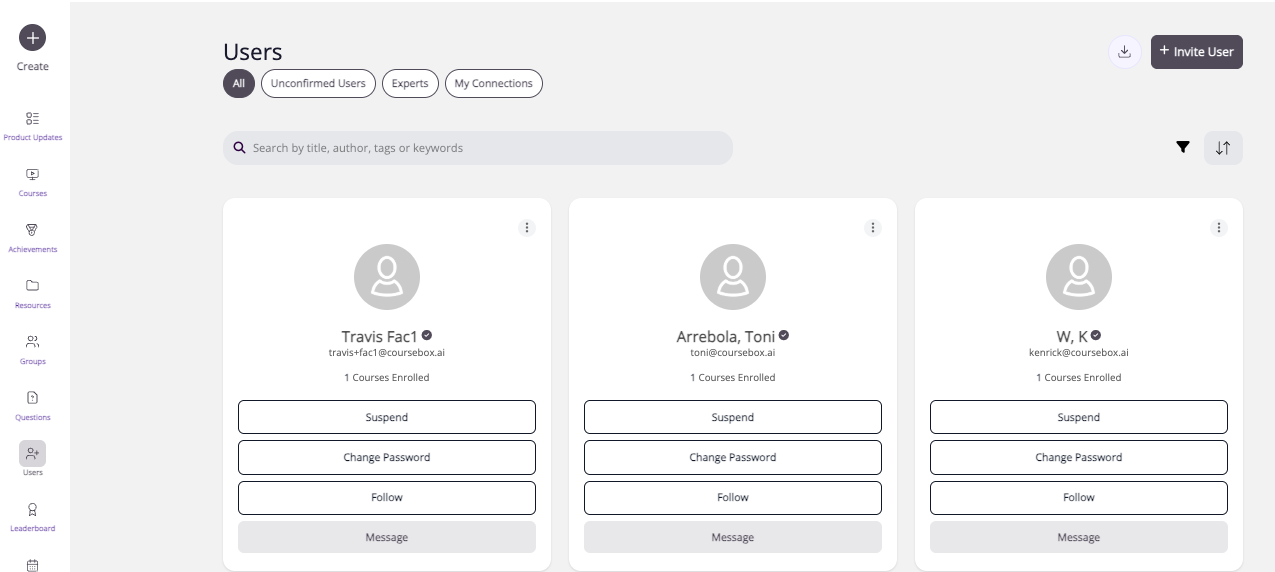Follow Travis Fac1
Image resolution: width=1275 pixels, height=572 pixels.
click(387, 497)
